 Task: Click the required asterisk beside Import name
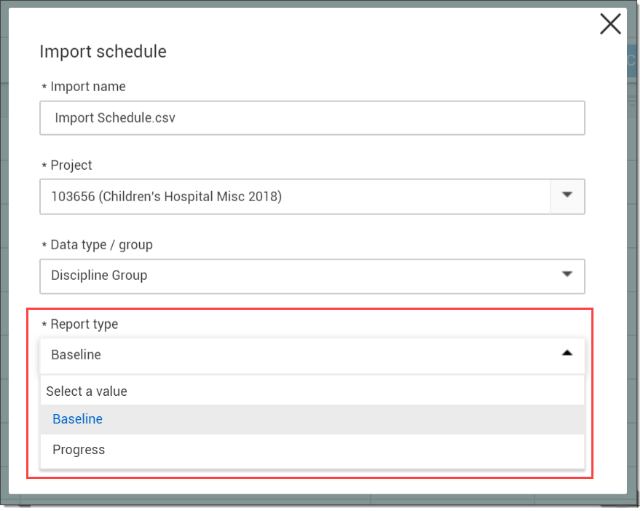click(44, 87)
